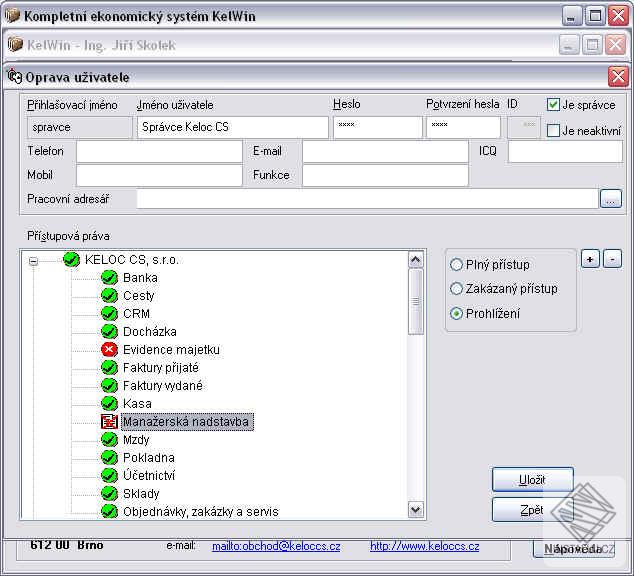Click the green check icon next to Banka
The image size is (634, 576).
pos(109,278)
